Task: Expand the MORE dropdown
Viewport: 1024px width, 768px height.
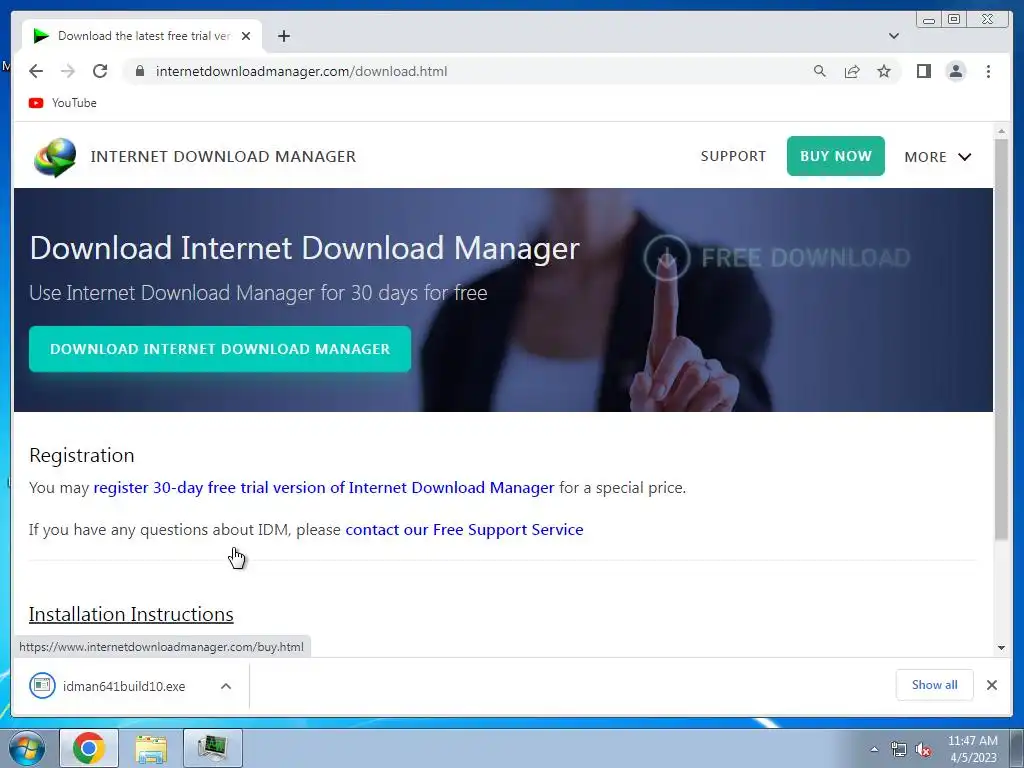Action: pos(937,157)
